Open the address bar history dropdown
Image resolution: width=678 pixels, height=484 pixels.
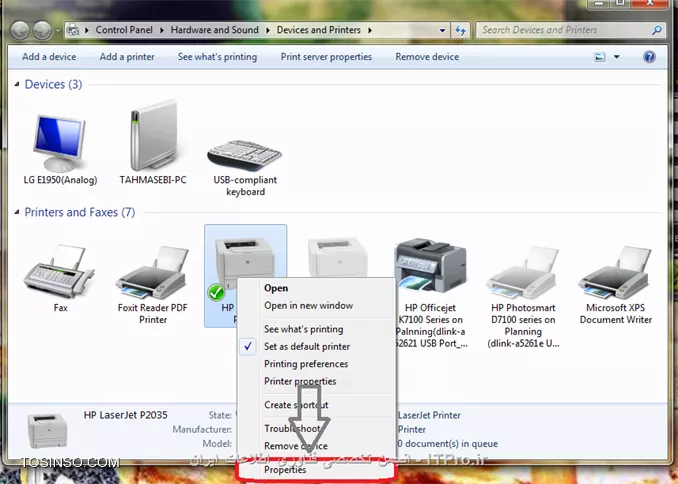pyautogui.click(x=442, y=30)
